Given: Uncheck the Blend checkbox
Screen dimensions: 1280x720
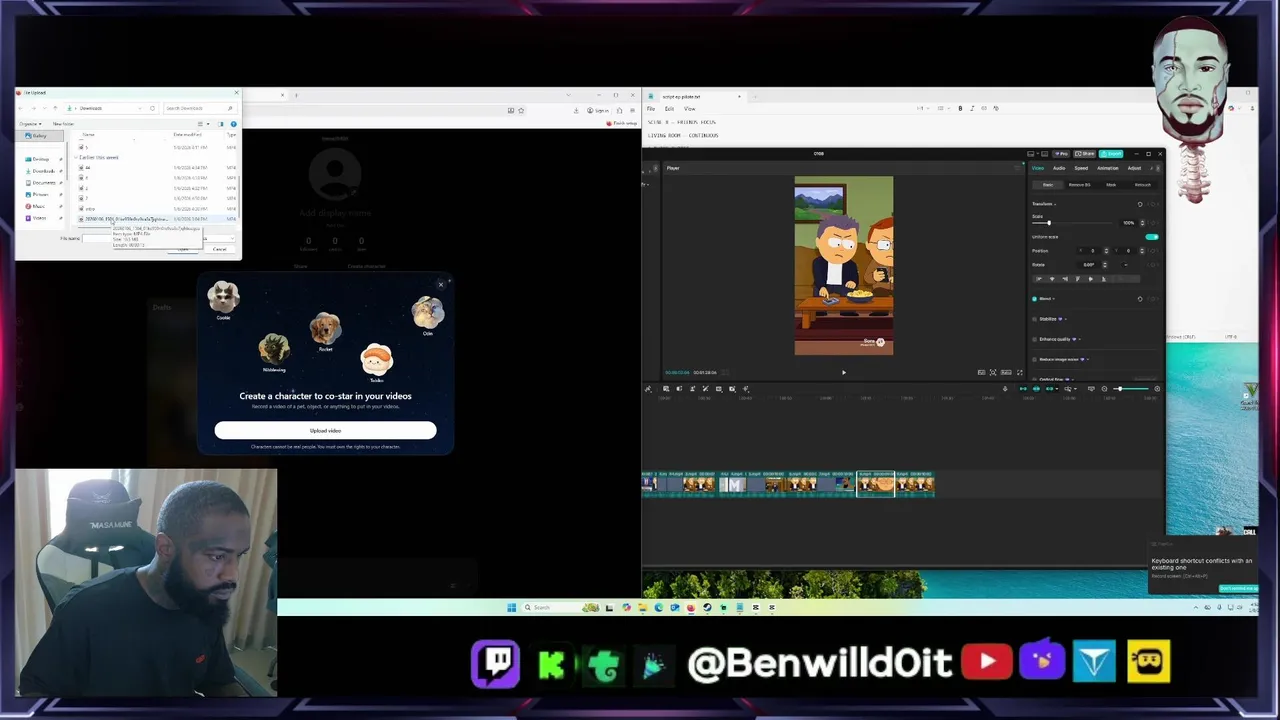Looking at the screenshot, I should coord(1034,299).
